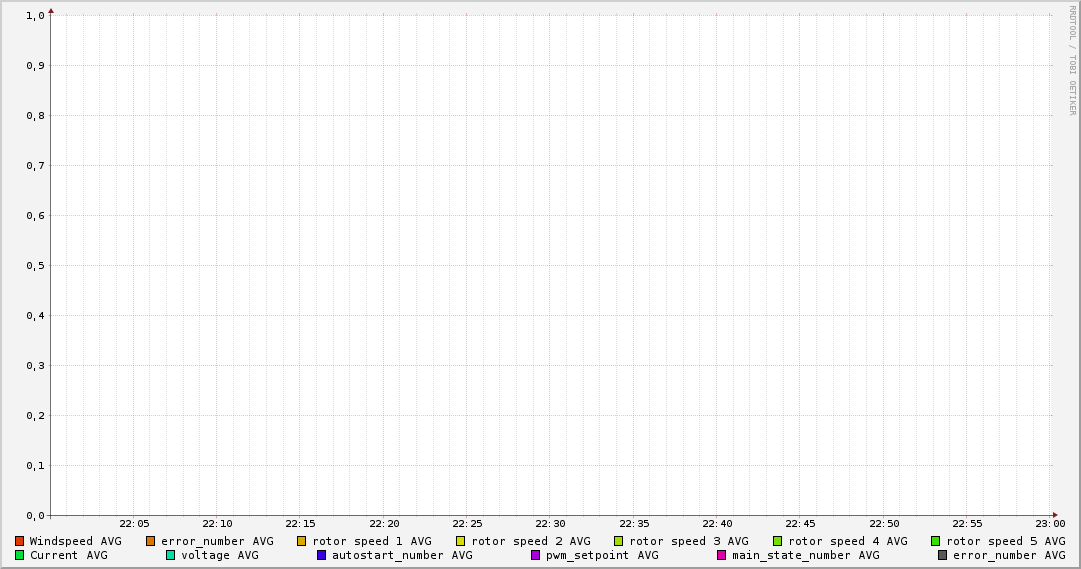Image resolution: width=1081 pixels, height=569 pixels.
Task: Click the rotor speed 1 color swatch
Action: pyautogui.click(x=301, y=541)
